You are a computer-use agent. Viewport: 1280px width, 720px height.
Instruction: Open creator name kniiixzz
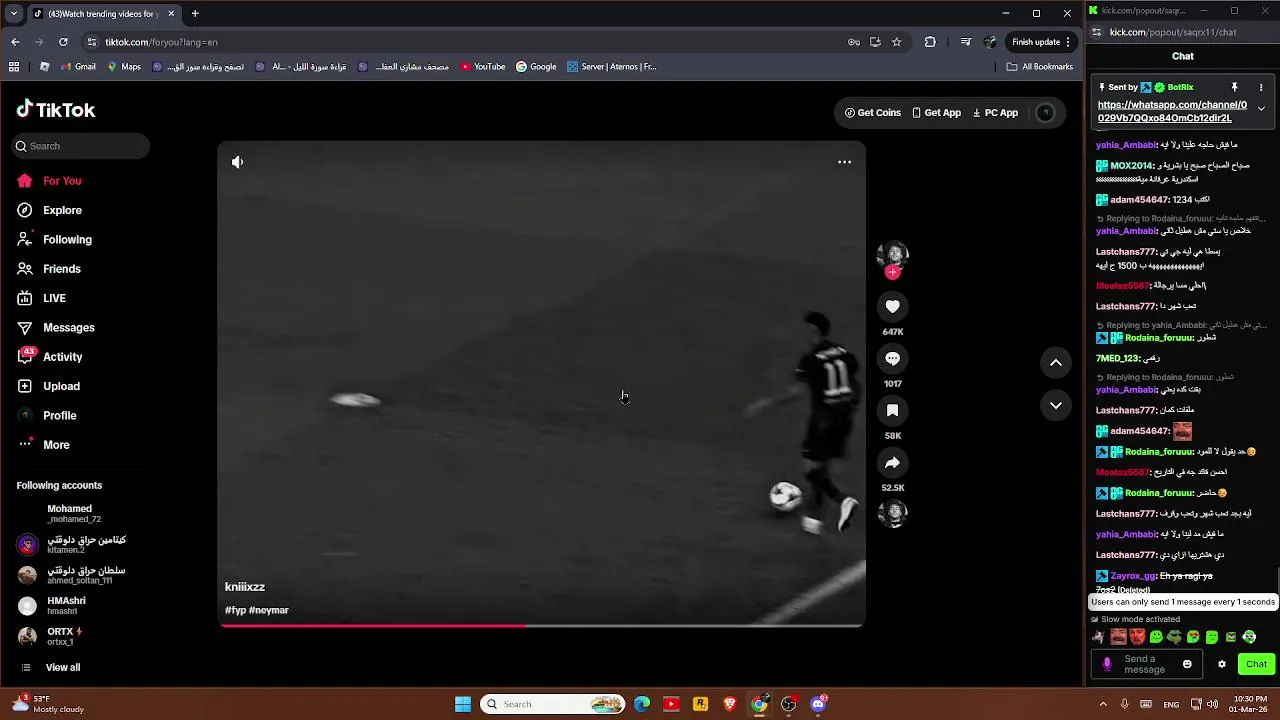[x=245, y=587]
